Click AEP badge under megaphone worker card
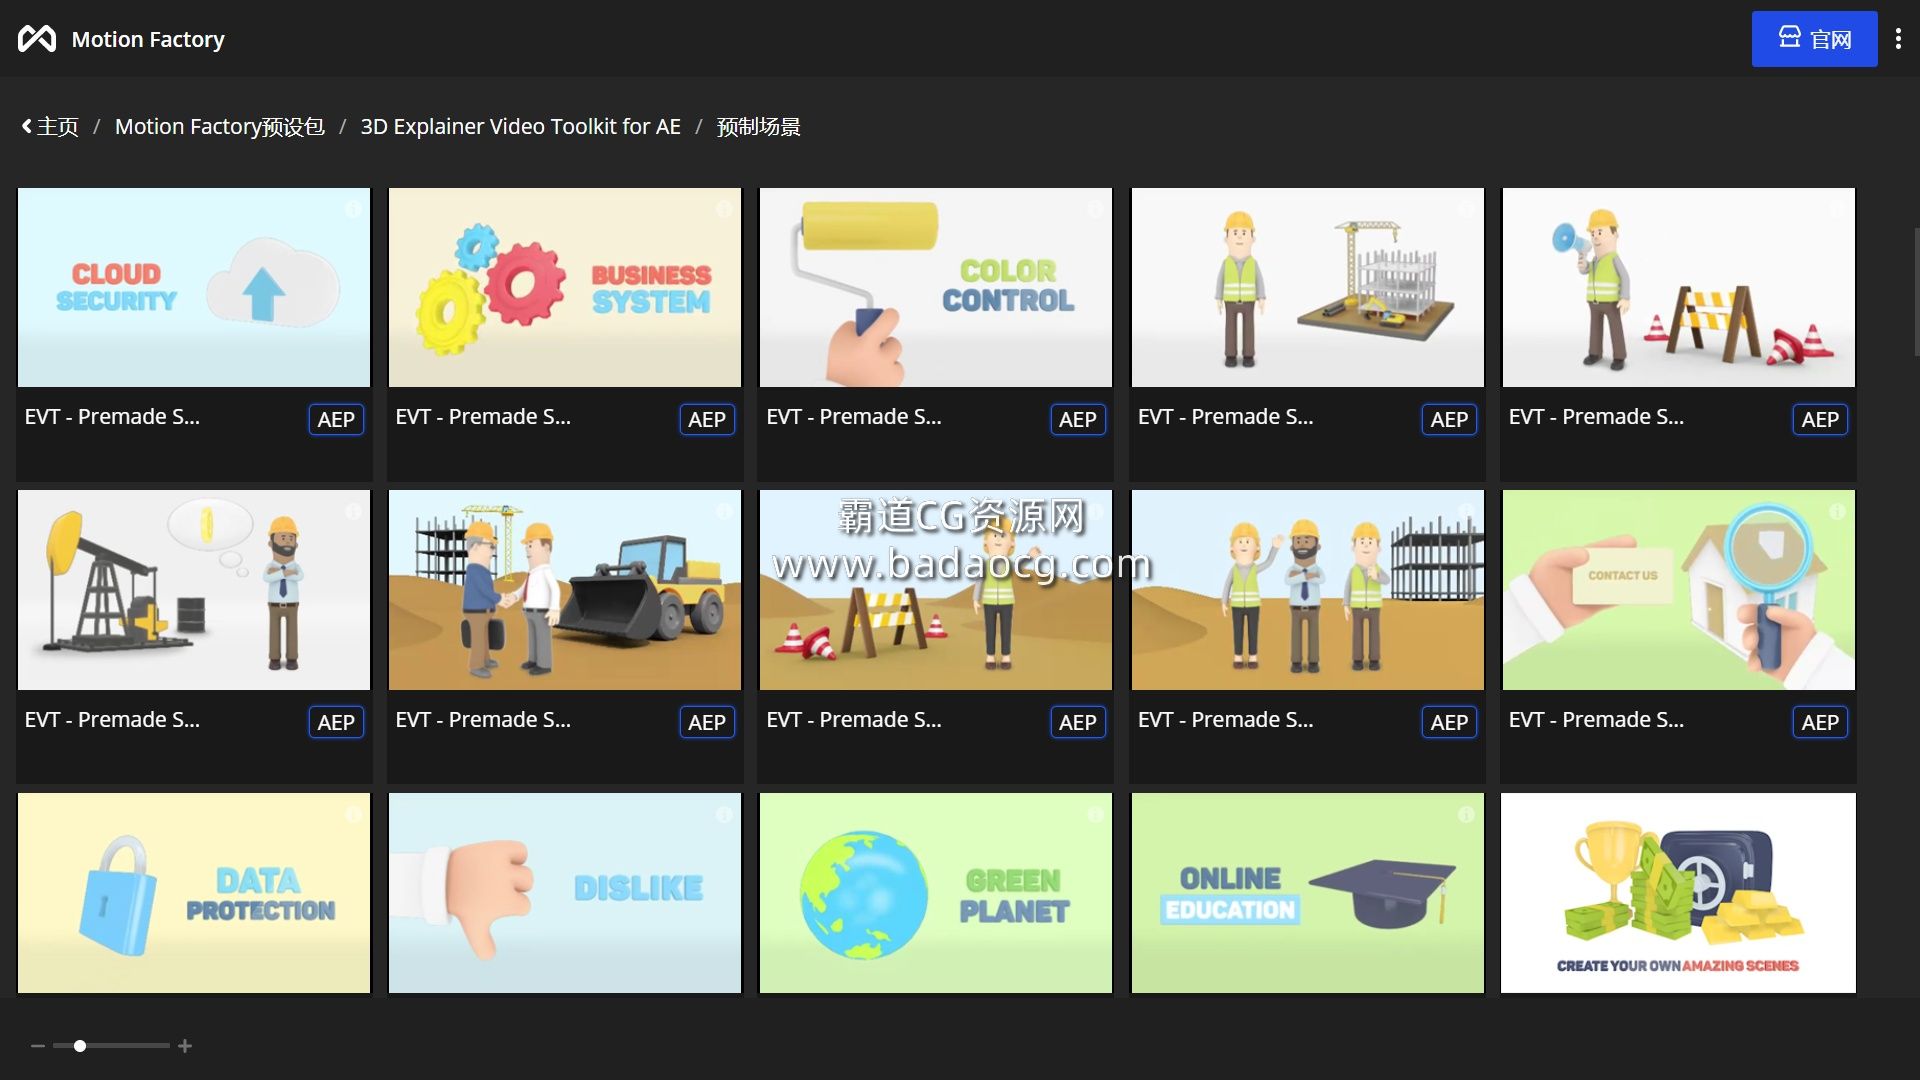The height and width of the screenshot is (1080, 1920). click(x=1820, y=419)
